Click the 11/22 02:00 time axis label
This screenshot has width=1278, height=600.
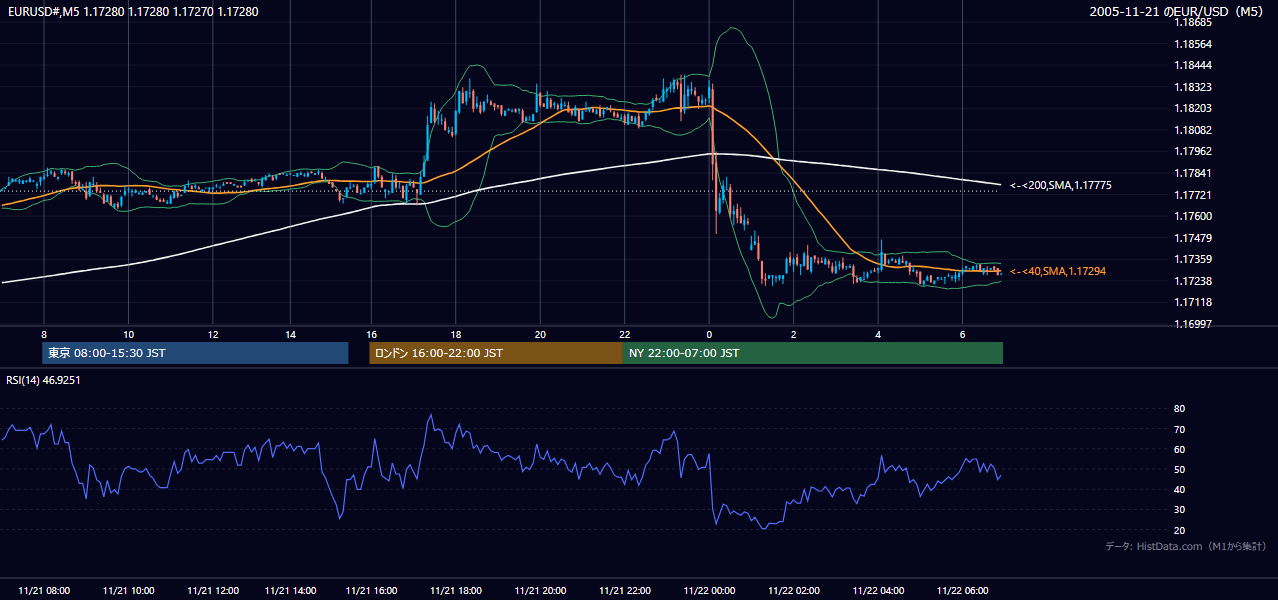click(793, 591)
